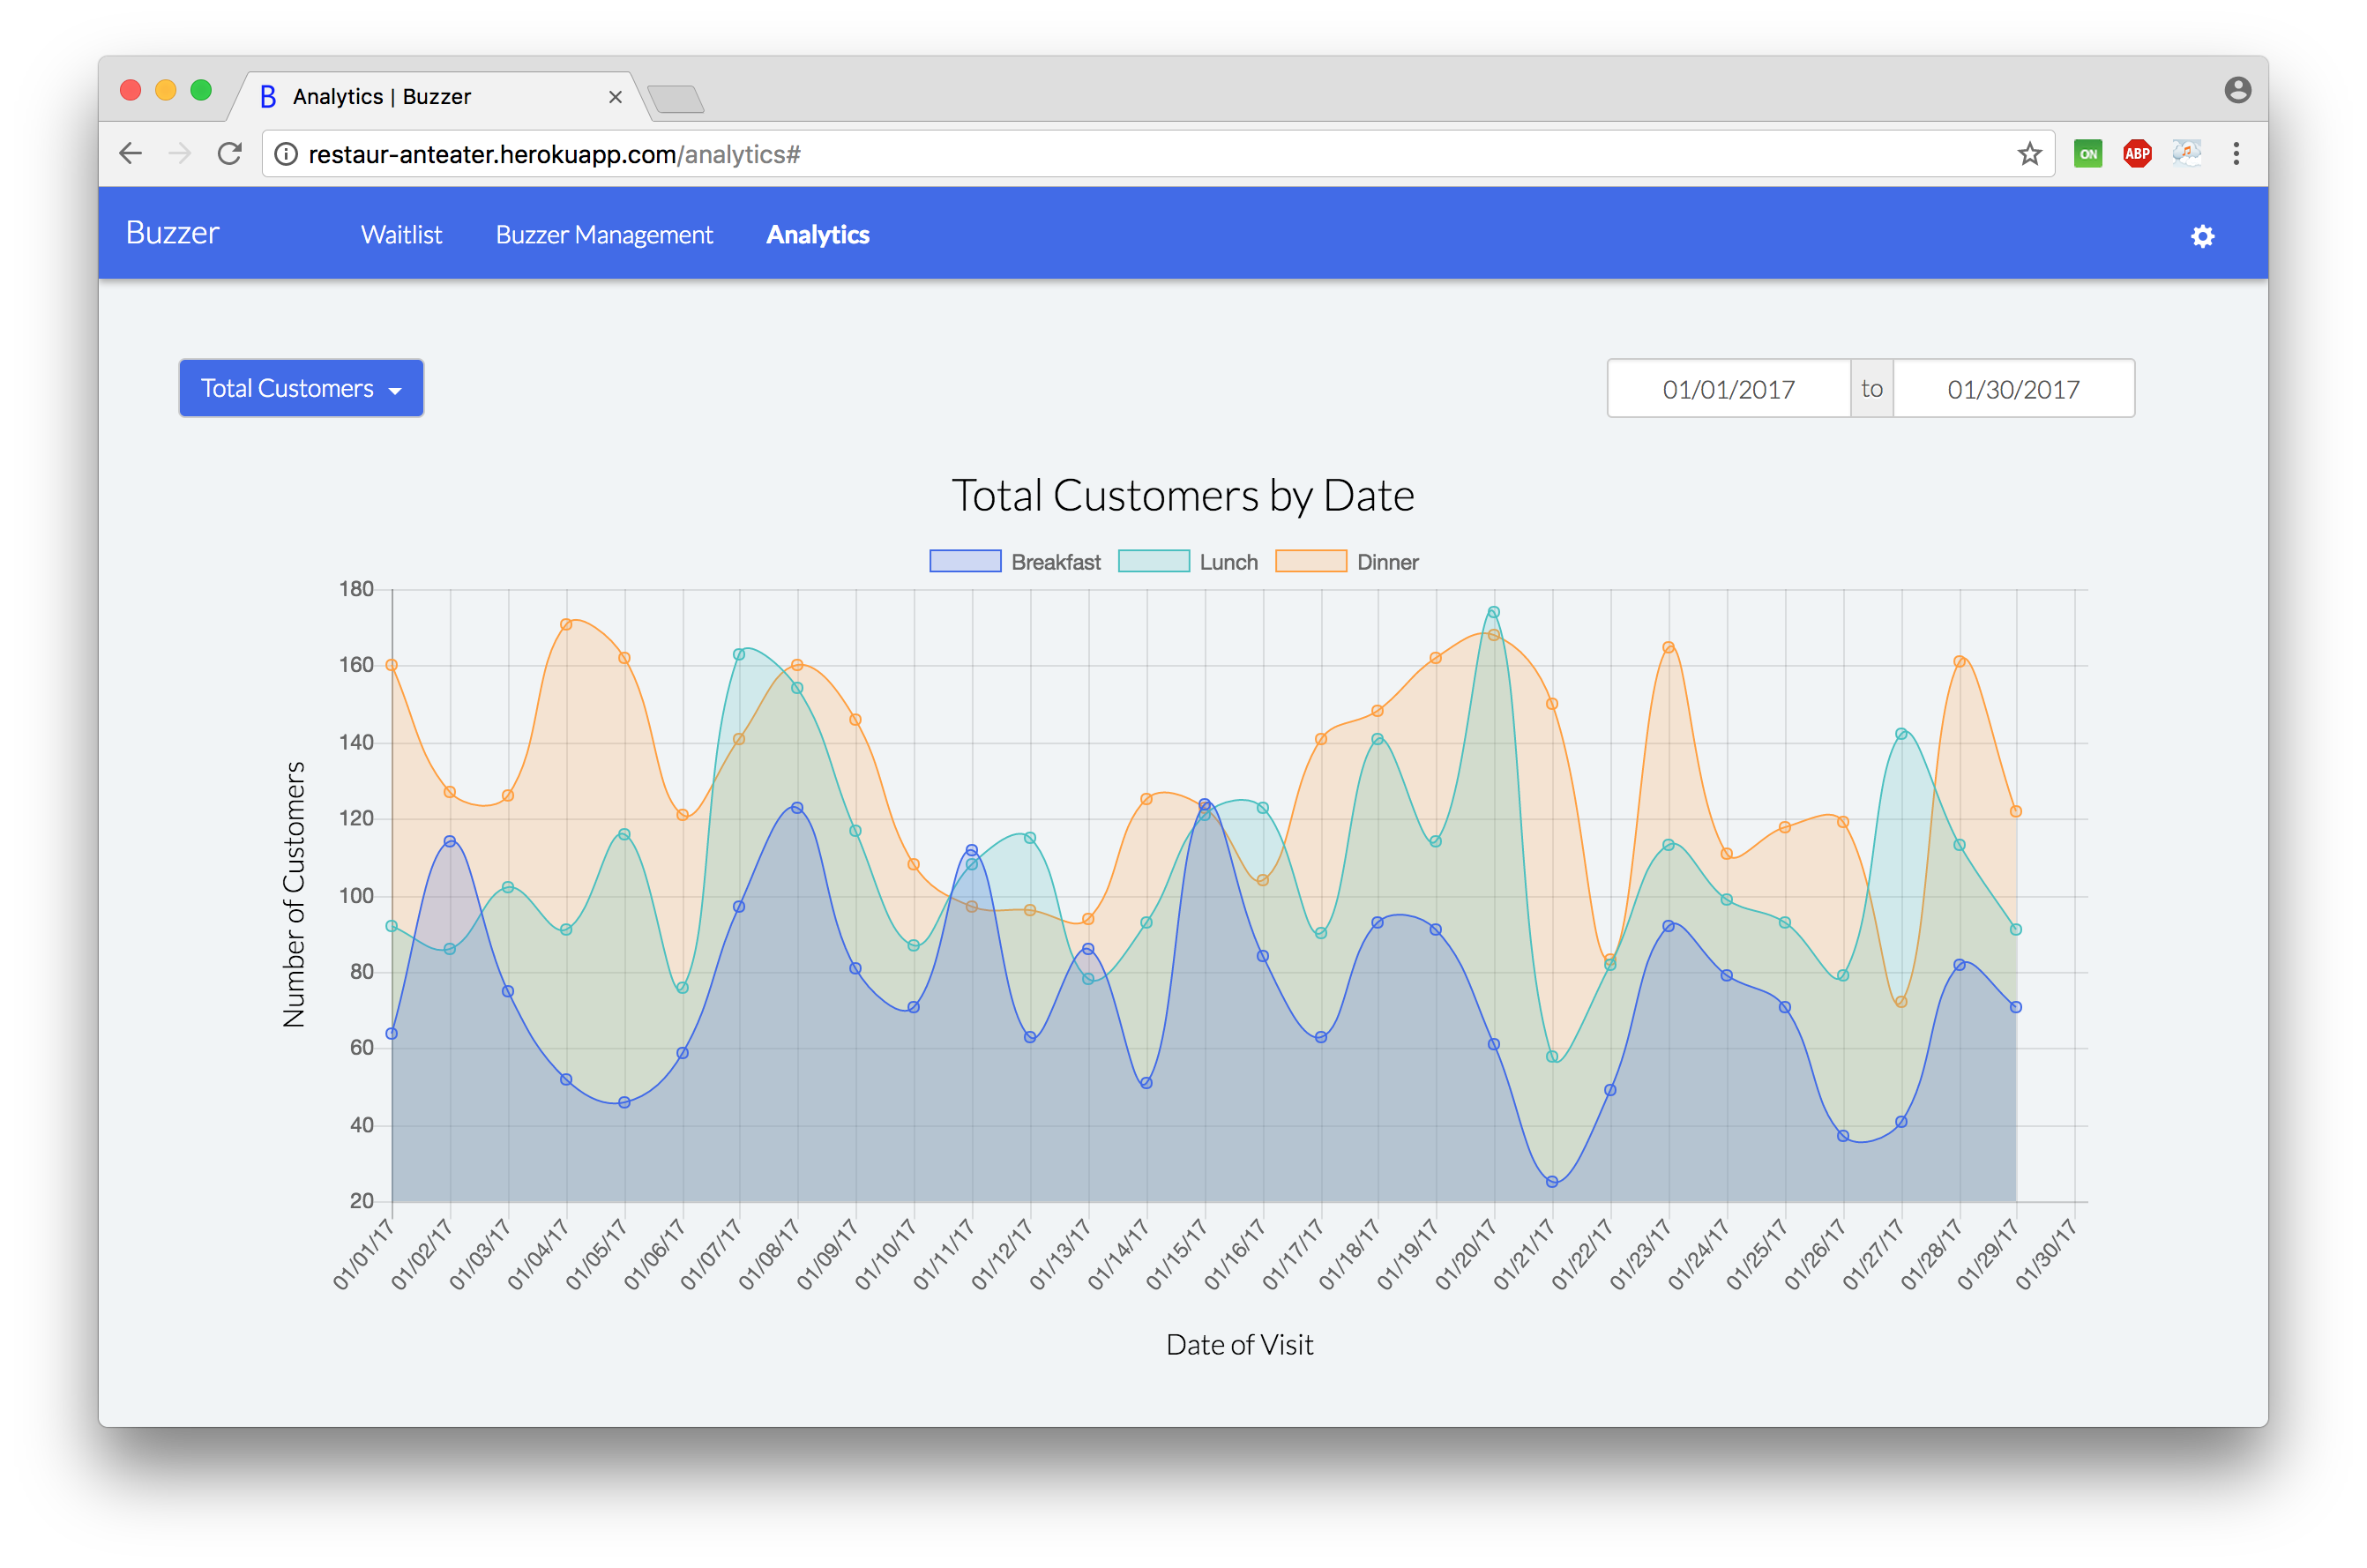Reload the Analytics page
The height and width of the screenshot is (1568, 2367).
(230, 154)
